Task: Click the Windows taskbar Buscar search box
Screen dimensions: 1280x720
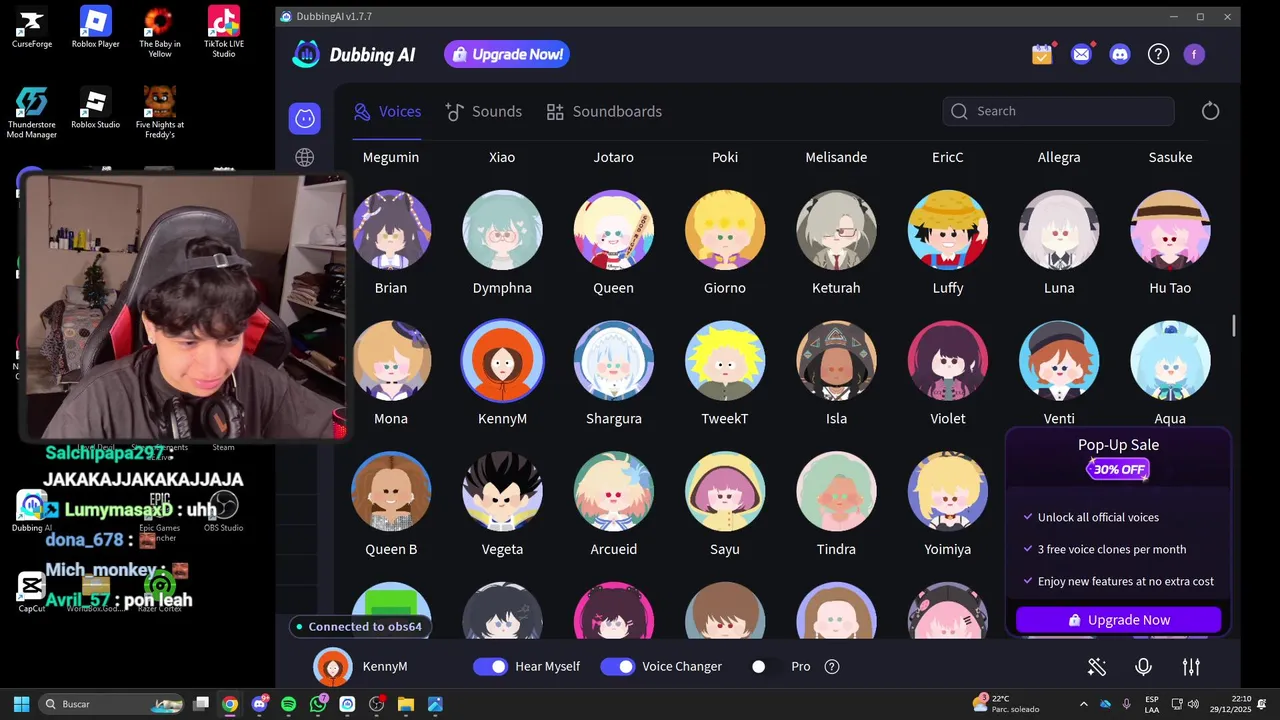Action: [112, 704]
